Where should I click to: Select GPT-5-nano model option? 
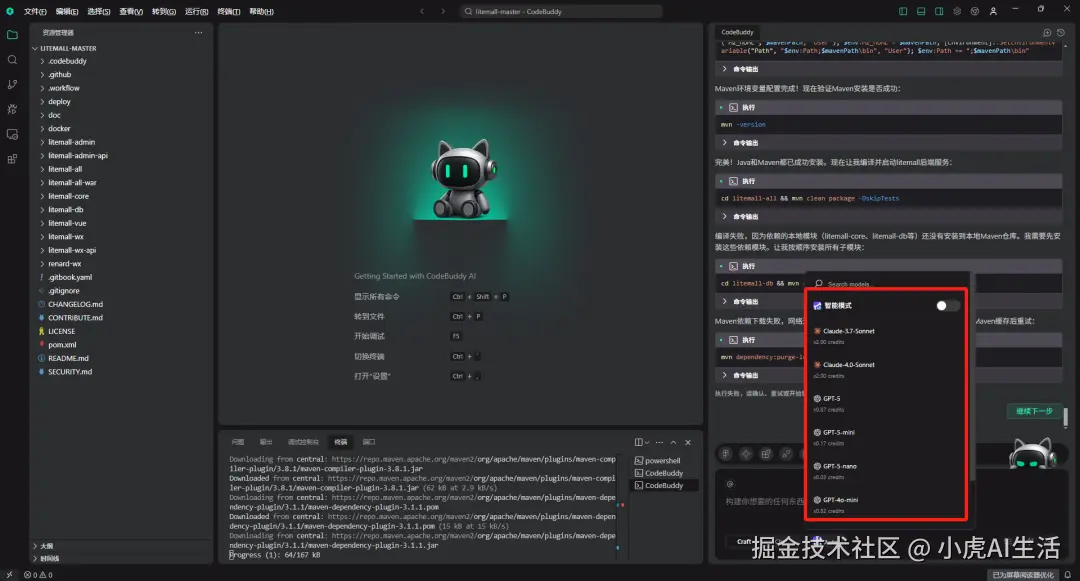tap(885, 471)
